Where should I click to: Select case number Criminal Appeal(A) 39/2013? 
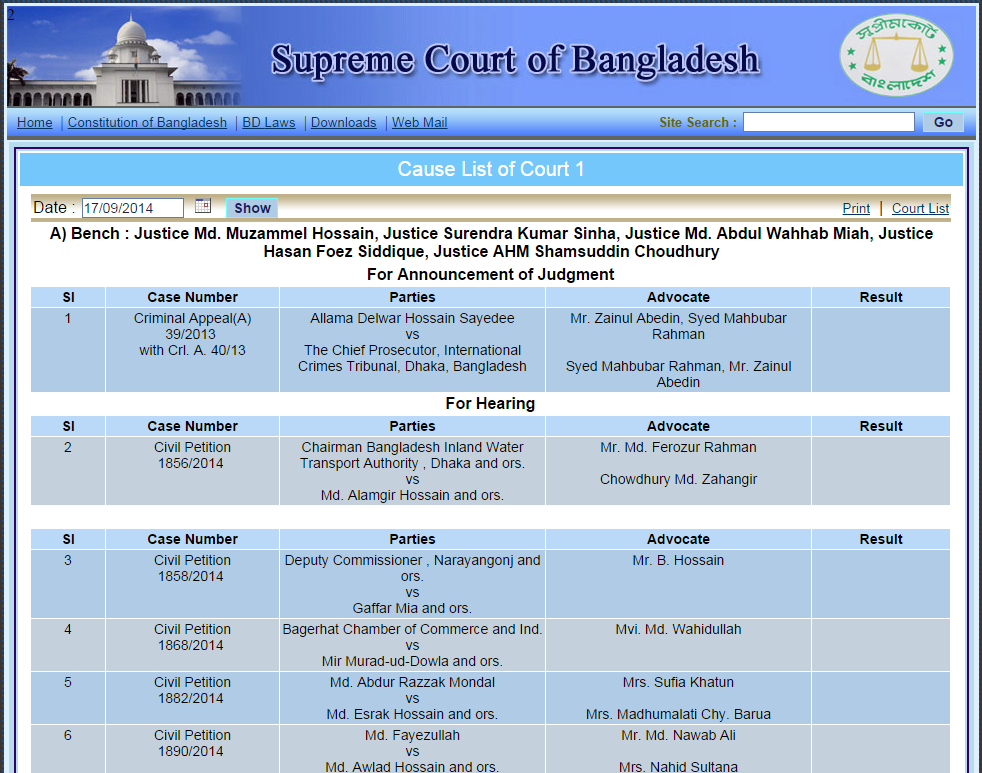(192, 326)
